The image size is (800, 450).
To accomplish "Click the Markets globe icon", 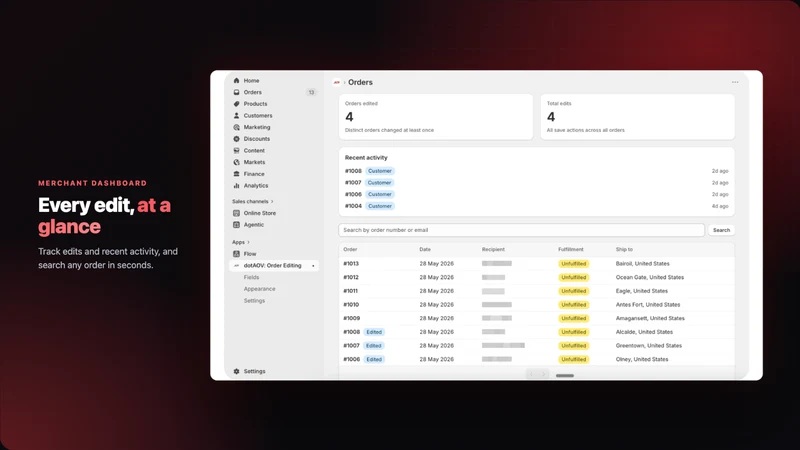I will click(x=236, y=162).
